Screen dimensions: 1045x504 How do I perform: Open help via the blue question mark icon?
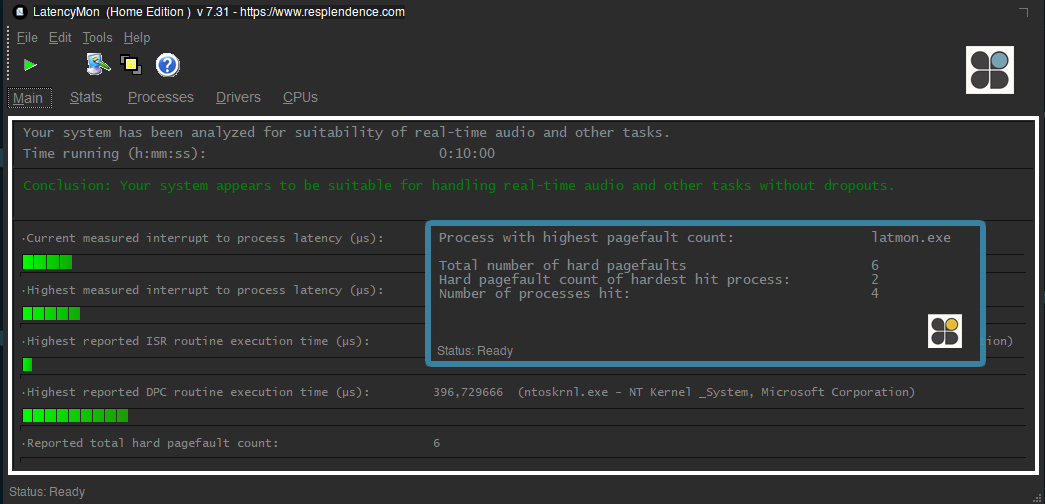(168, 65)
